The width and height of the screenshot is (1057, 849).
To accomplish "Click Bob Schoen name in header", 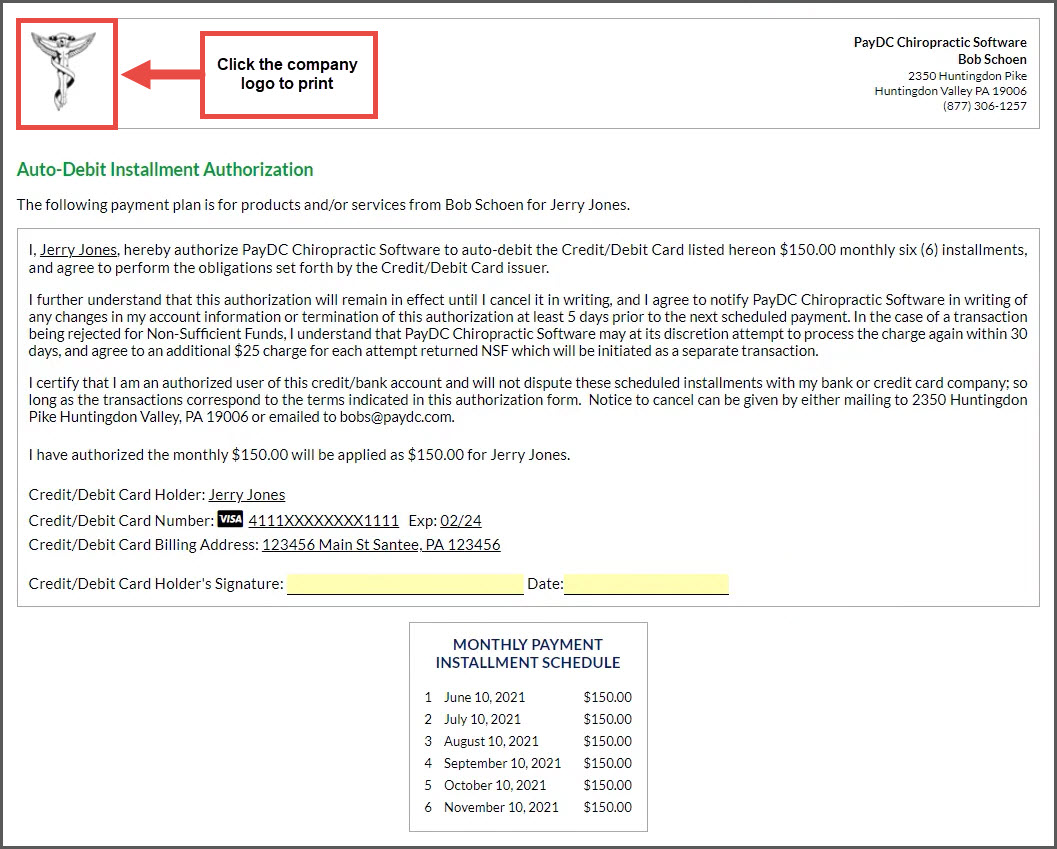I will 992,59.
